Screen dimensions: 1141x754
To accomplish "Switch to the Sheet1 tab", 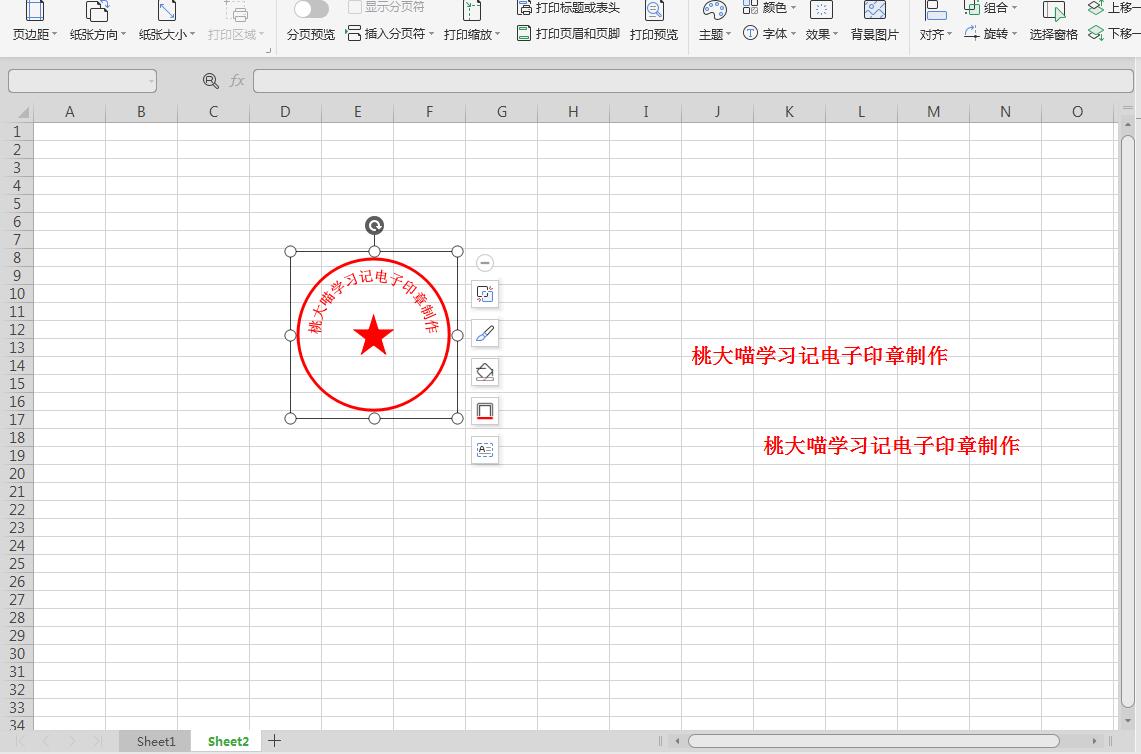I will (x=156, y=741).
